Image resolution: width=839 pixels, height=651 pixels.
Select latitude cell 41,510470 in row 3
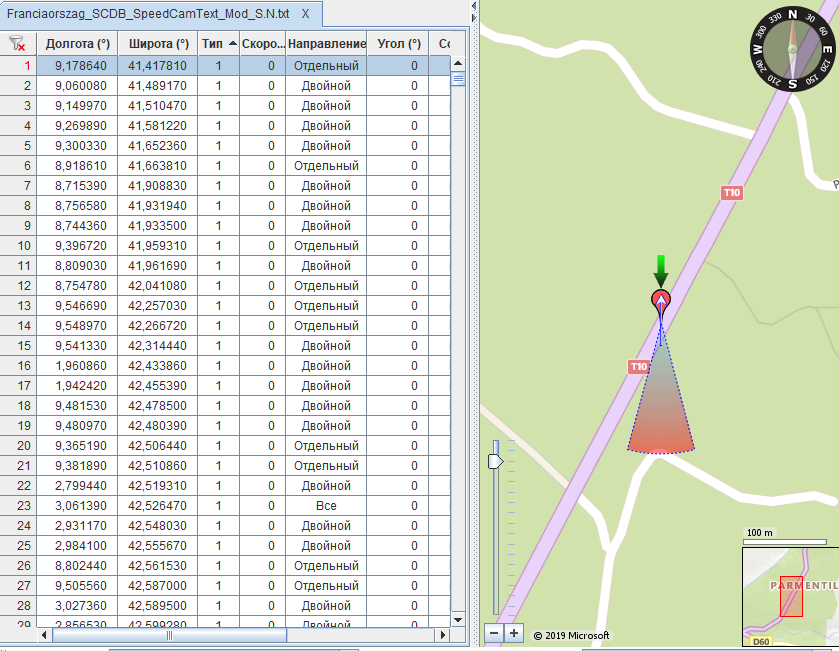[x=158, y=106]
